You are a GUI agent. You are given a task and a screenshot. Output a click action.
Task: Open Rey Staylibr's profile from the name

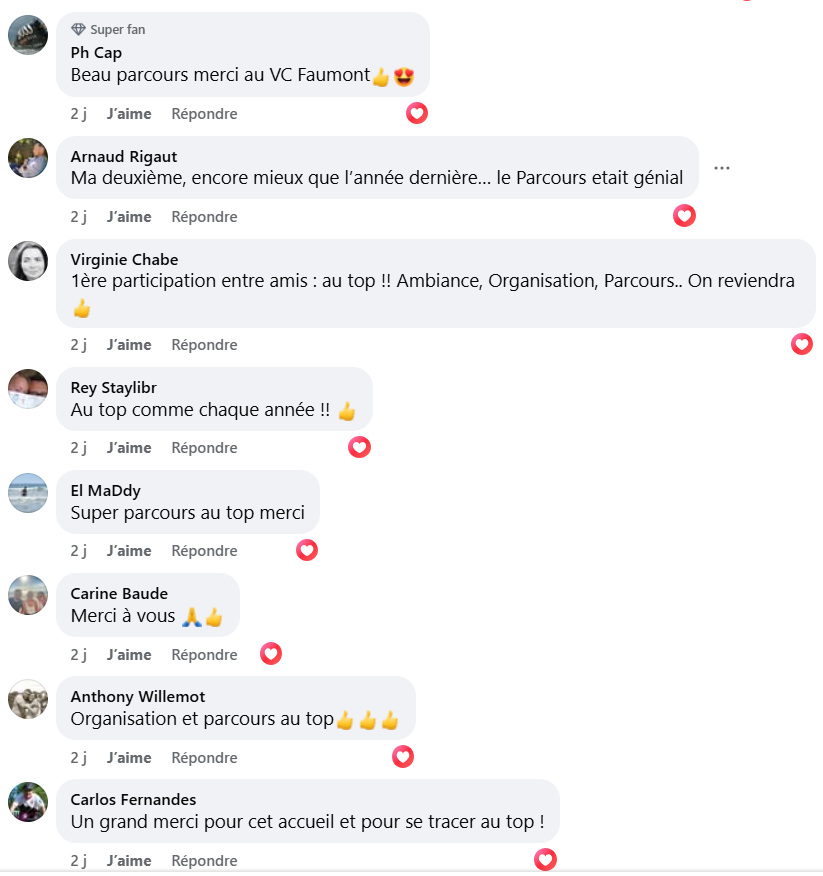(113, 388)
